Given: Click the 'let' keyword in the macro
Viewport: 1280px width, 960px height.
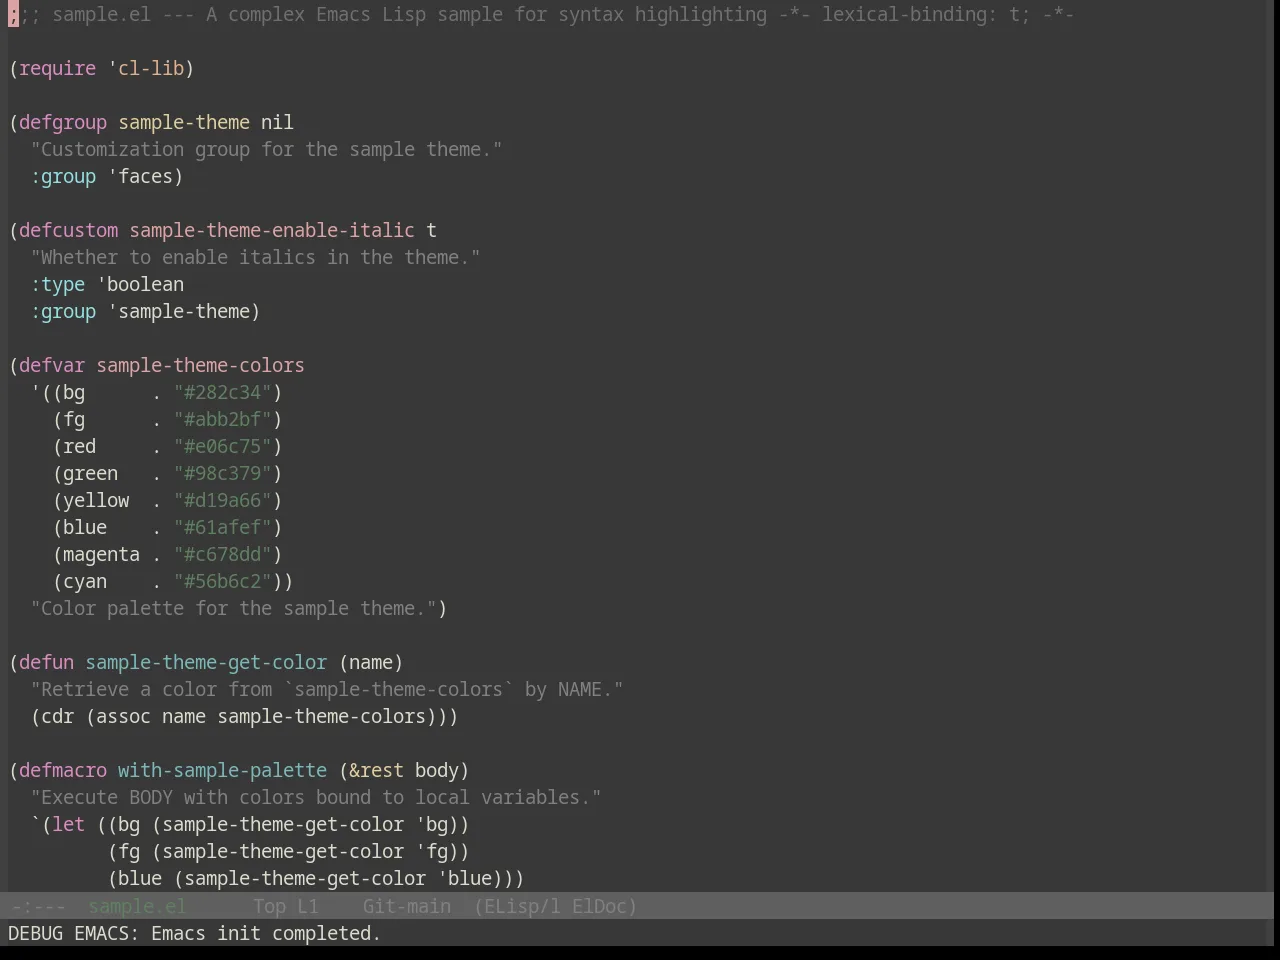Looking at the screenshot, I should coord(68,824).
